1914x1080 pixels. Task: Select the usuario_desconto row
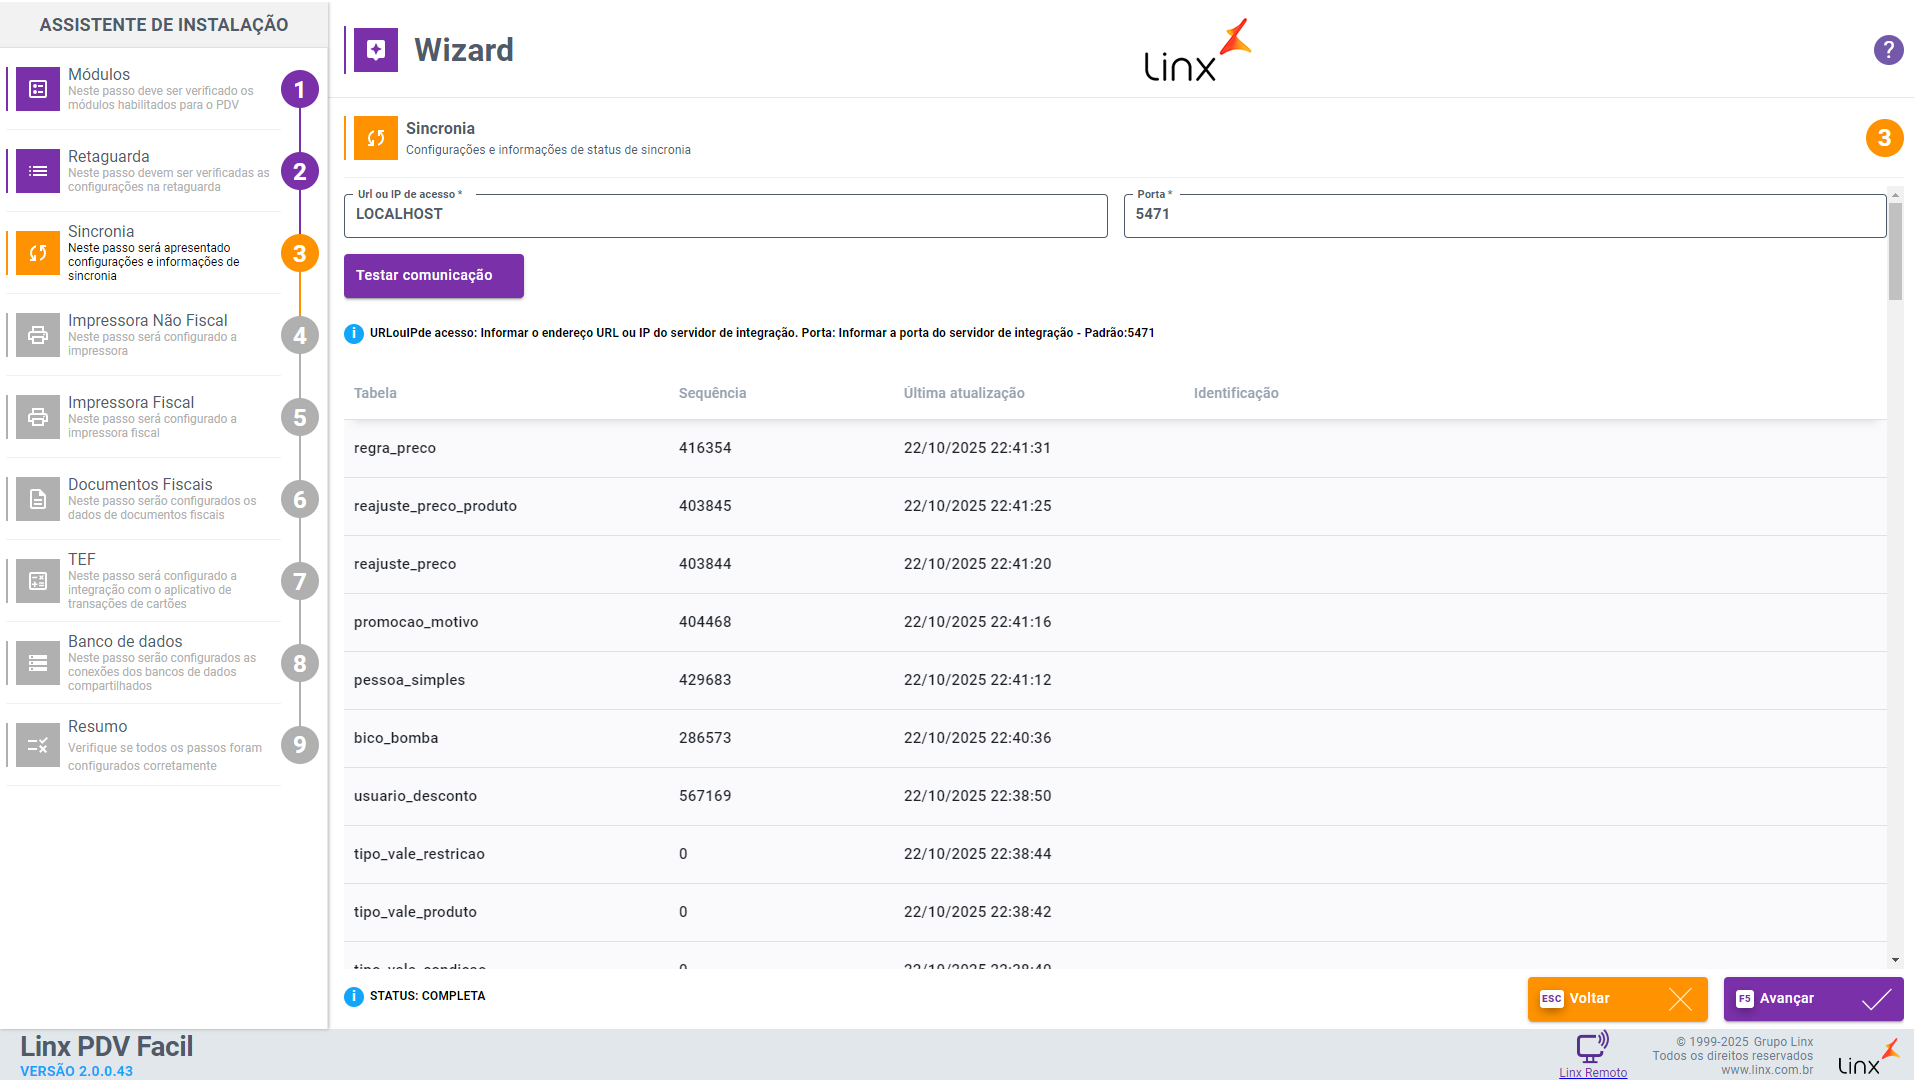click(x=1115, y=796)
